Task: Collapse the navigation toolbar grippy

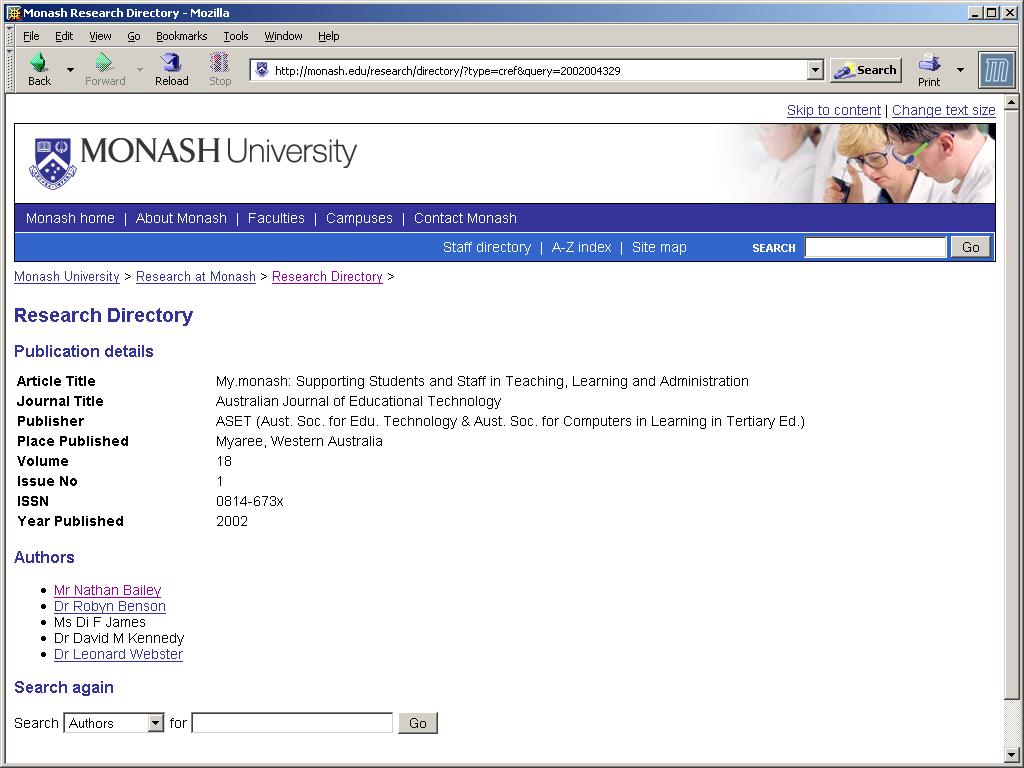Action: click(9, 70)
